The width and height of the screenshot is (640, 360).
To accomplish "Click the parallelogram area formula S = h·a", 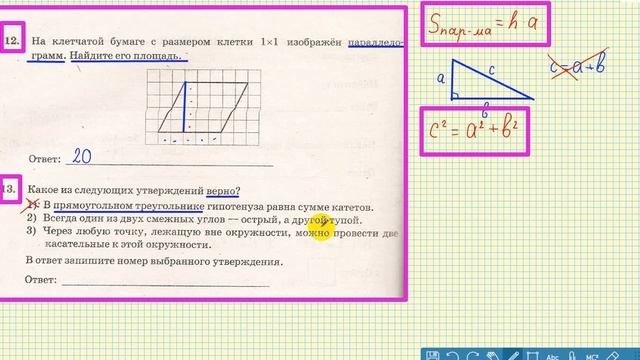I will coord(485,24).
